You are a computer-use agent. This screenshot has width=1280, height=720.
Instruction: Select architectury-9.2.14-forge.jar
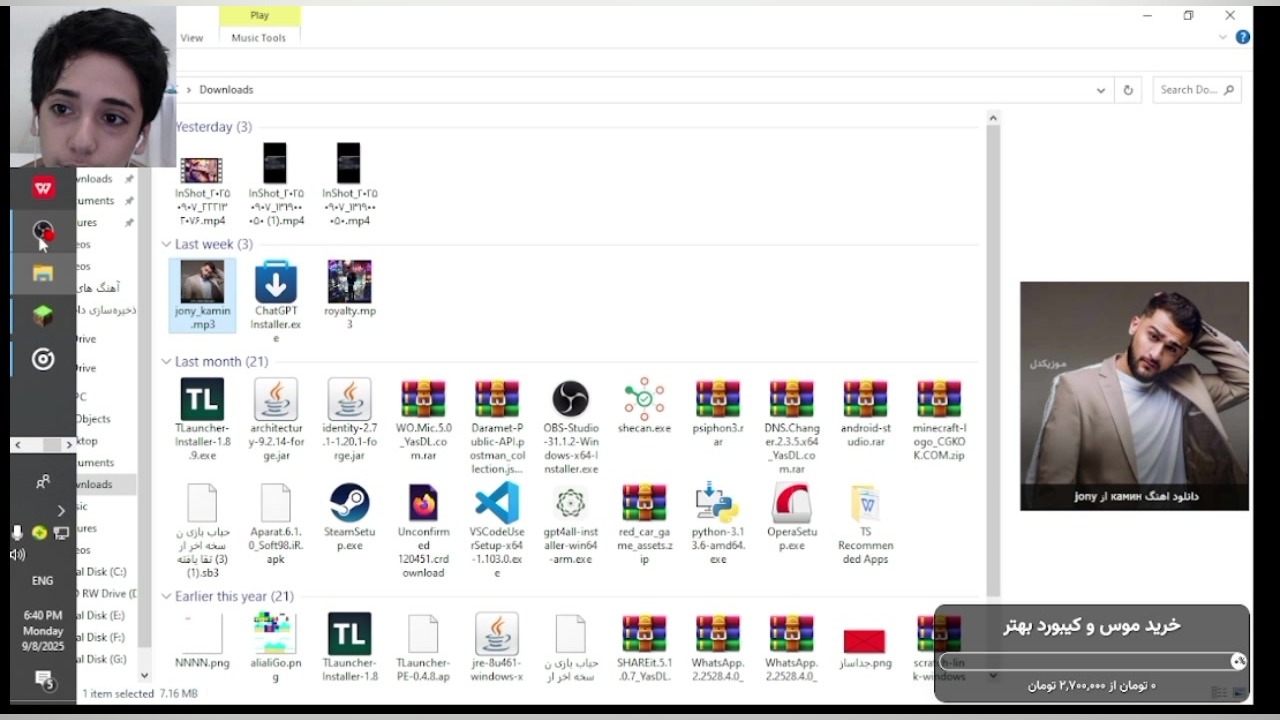276,419
